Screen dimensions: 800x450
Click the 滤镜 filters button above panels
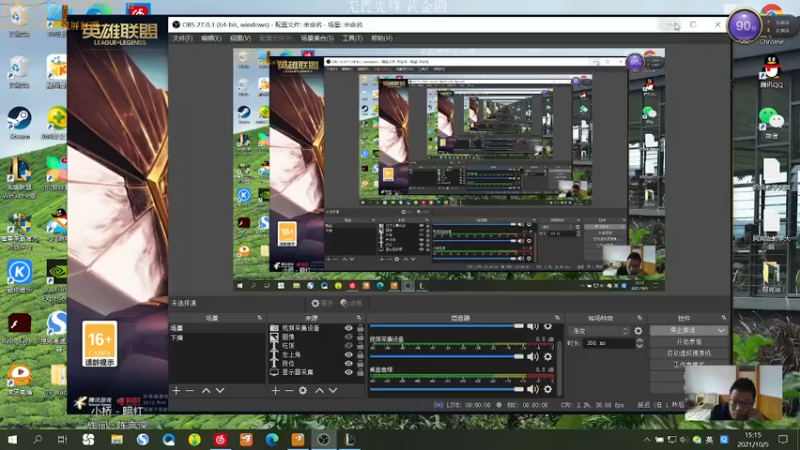click(351, 303)
